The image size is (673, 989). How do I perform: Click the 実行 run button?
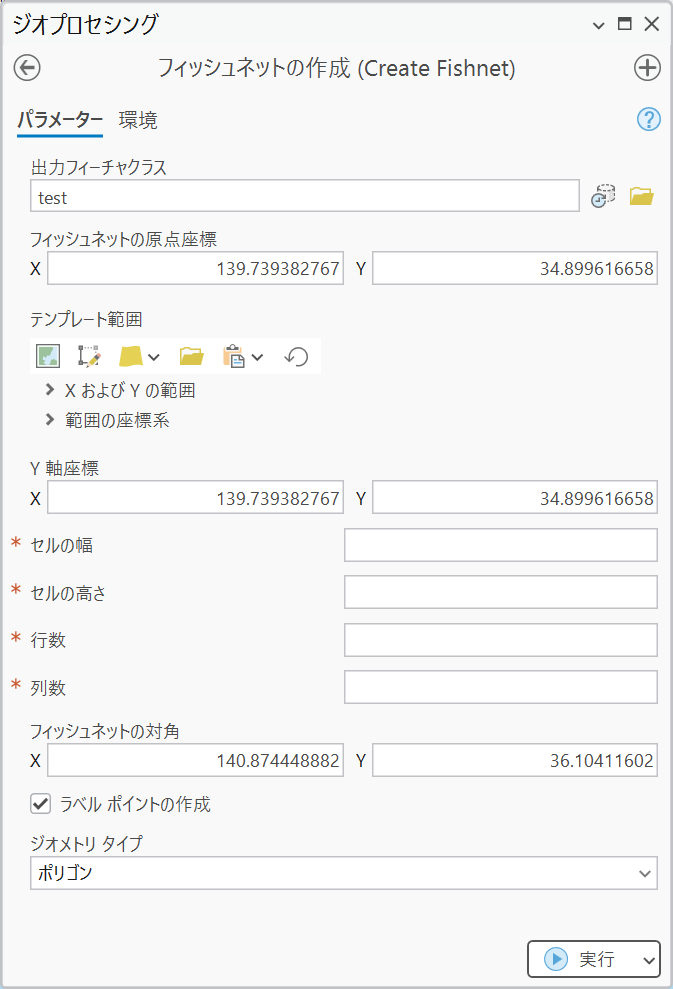(582, 959)
